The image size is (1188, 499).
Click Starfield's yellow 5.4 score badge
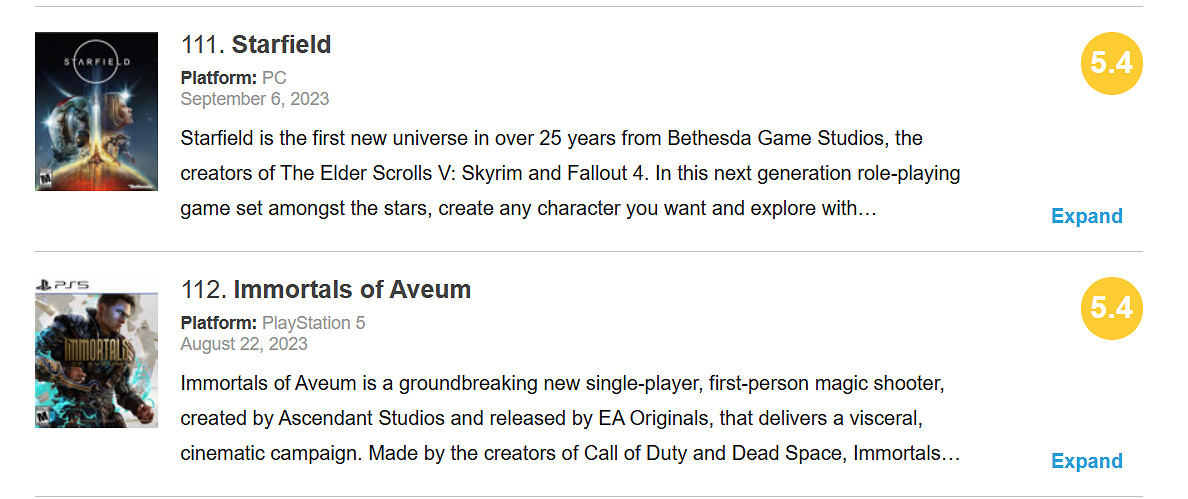1111,63
